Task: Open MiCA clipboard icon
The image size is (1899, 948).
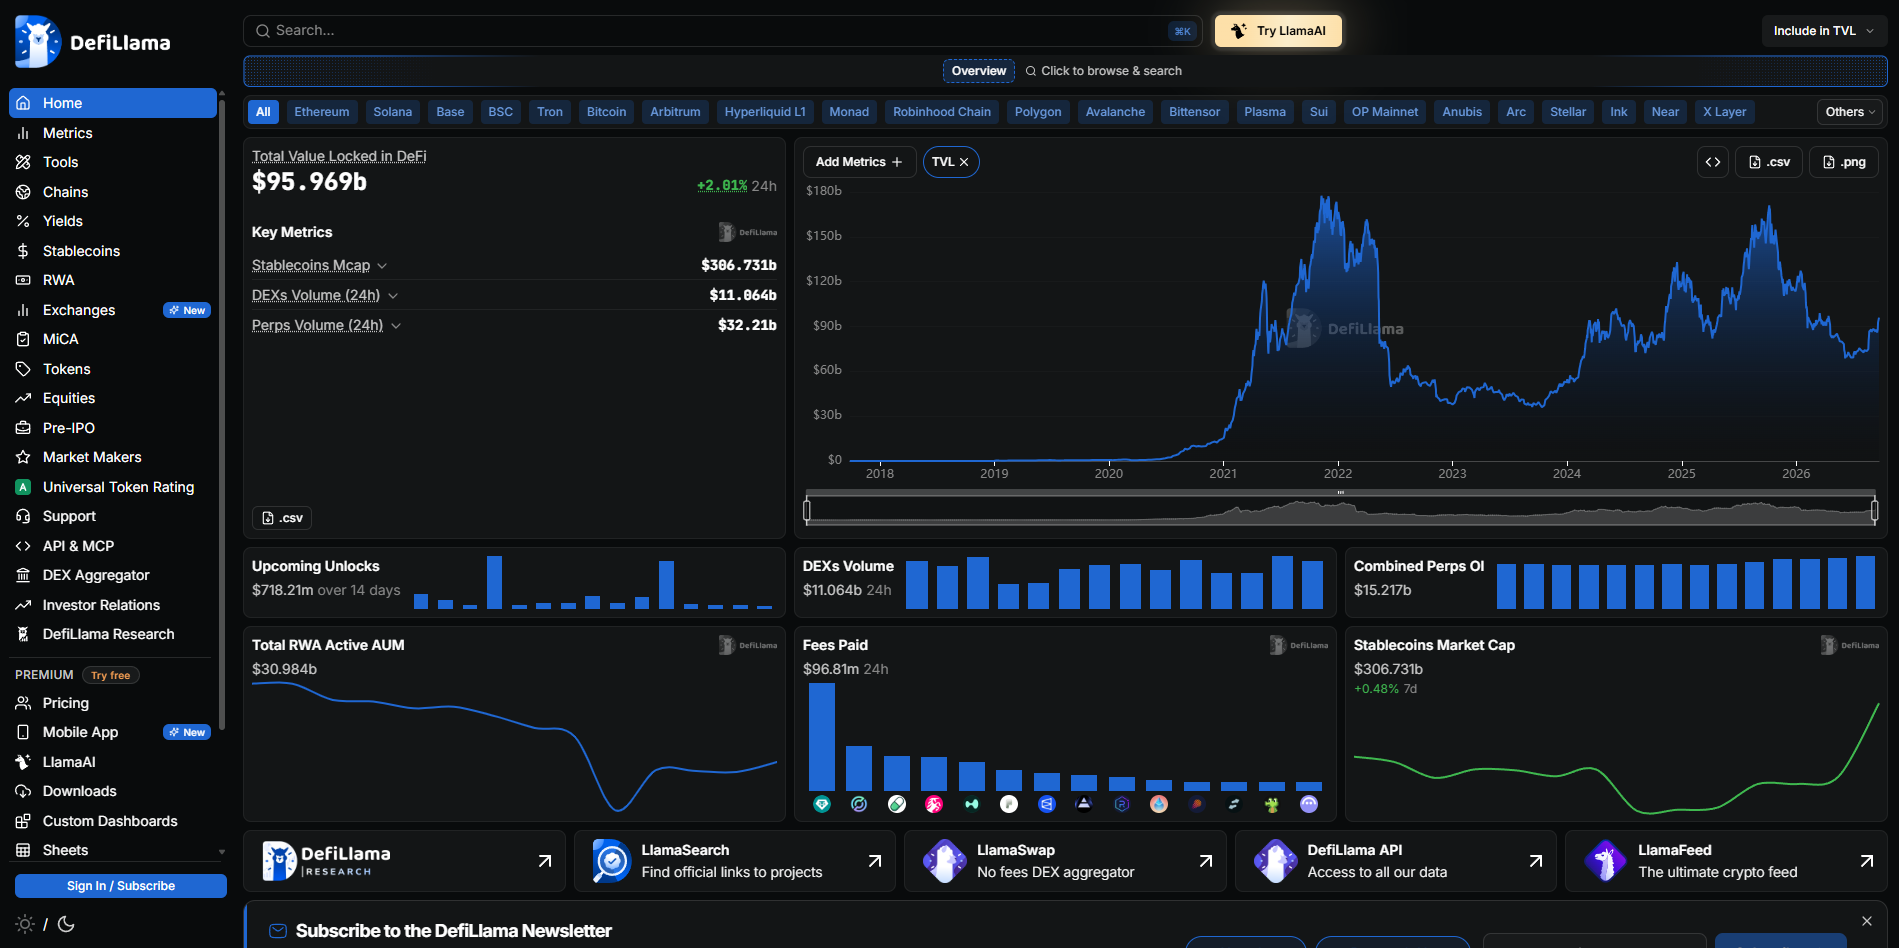Action: (x=23, y=339)
